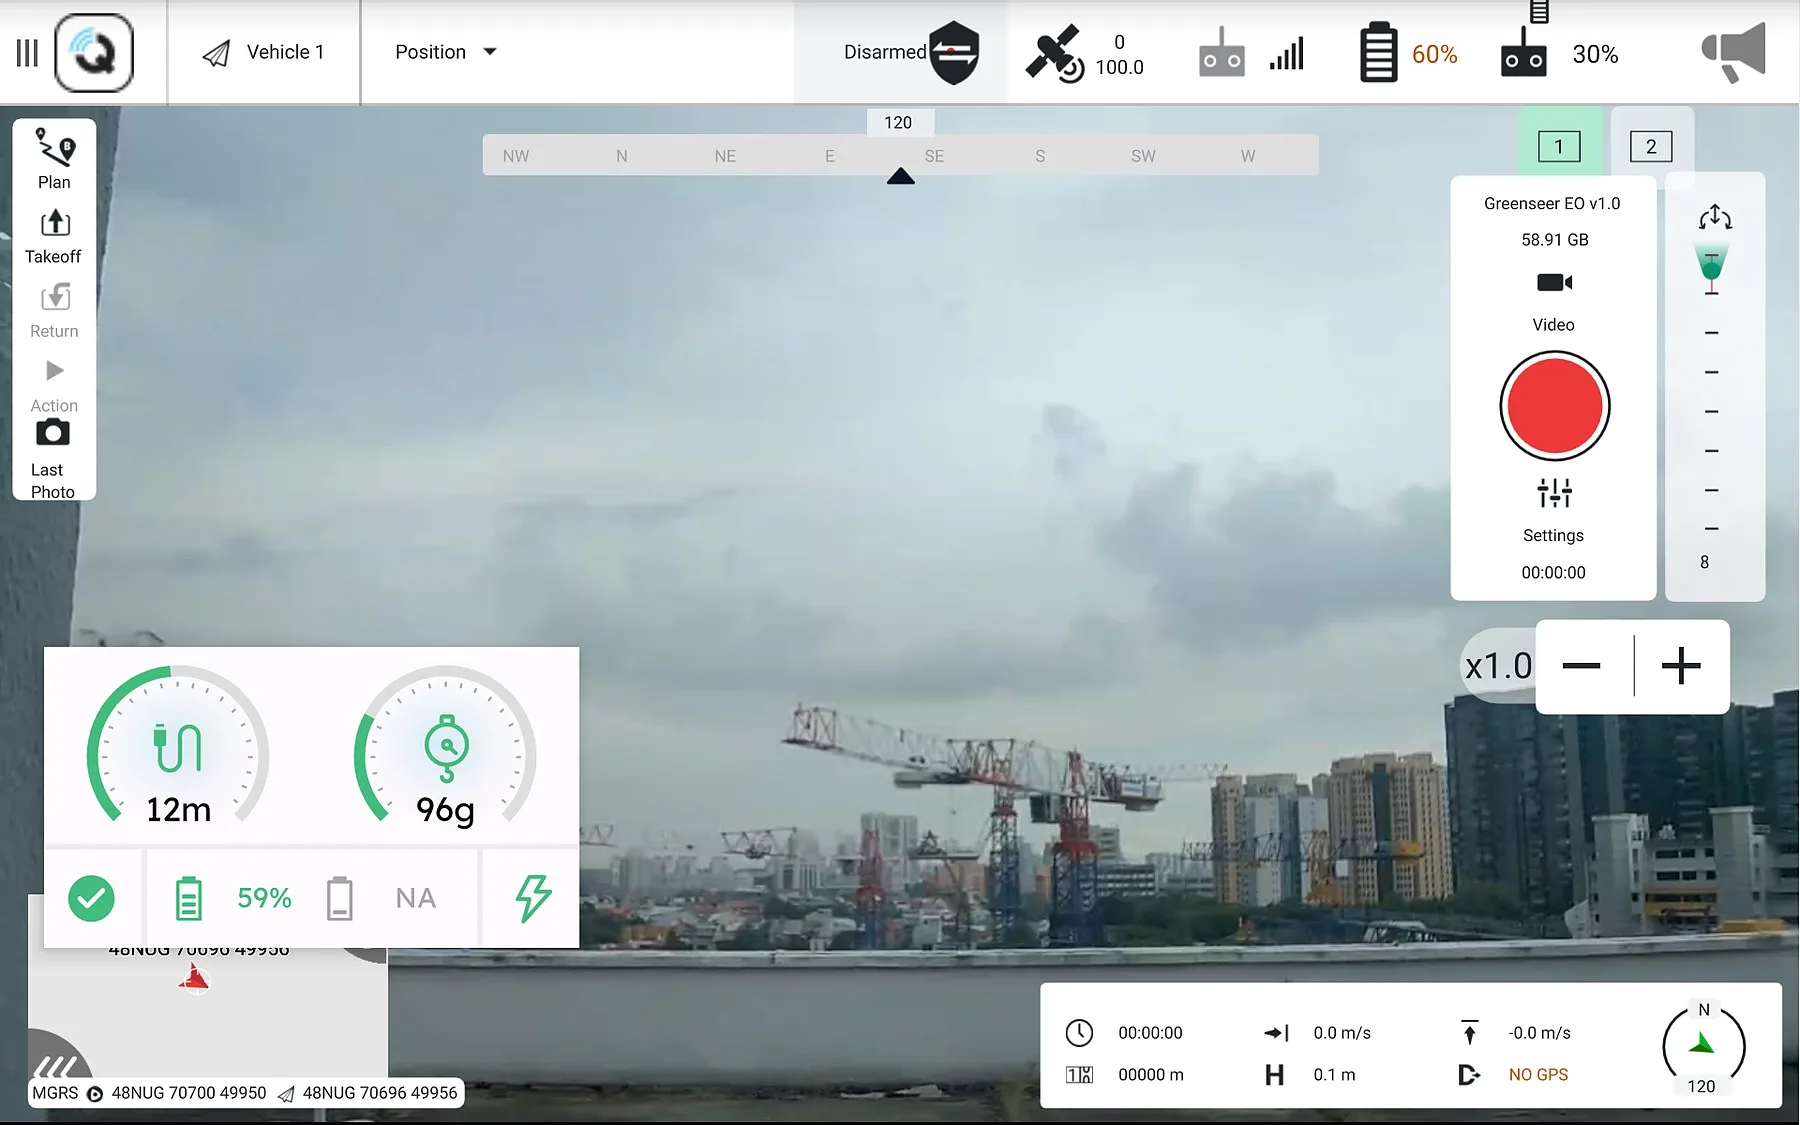The width and height of the screenshot is (1800, 1125).
Task: Click the Return tool
Action: (x=54, y=311)
